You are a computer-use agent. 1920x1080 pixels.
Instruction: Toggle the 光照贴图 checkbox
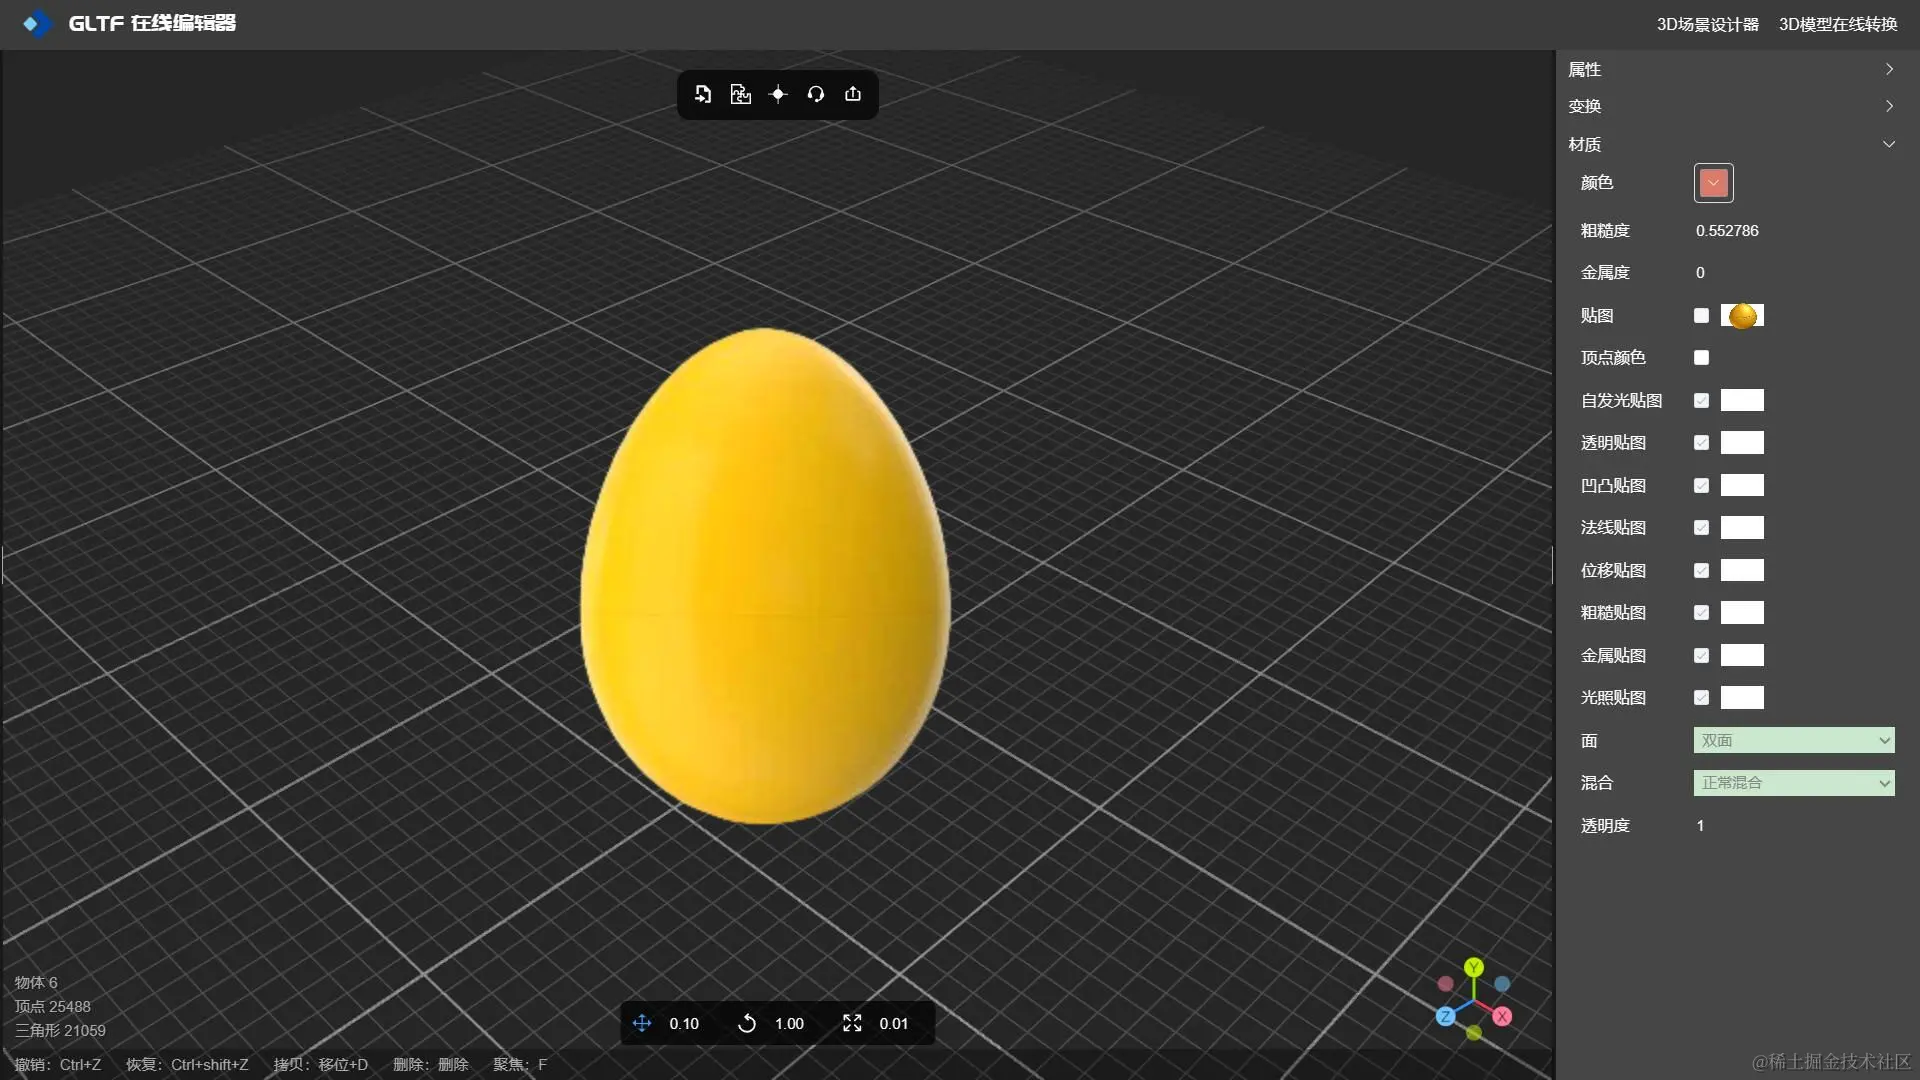coord(1701,698)
